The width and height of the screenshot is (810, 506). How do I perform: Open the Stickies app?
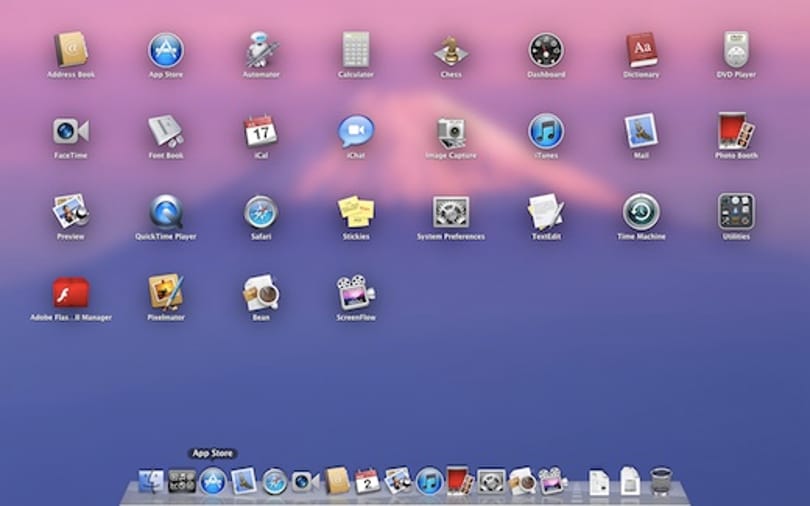click(356, 212)
